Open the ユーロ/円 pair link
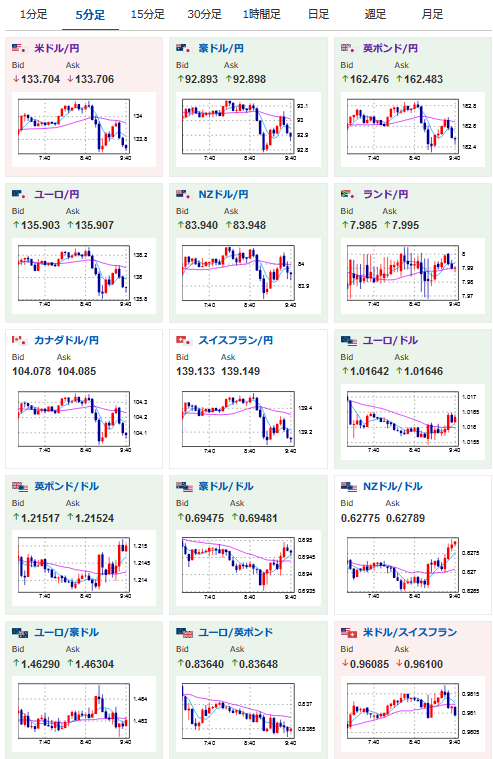The width and height of the screenshot is (493, 759). pyautogui.click(x=57, y=194)
